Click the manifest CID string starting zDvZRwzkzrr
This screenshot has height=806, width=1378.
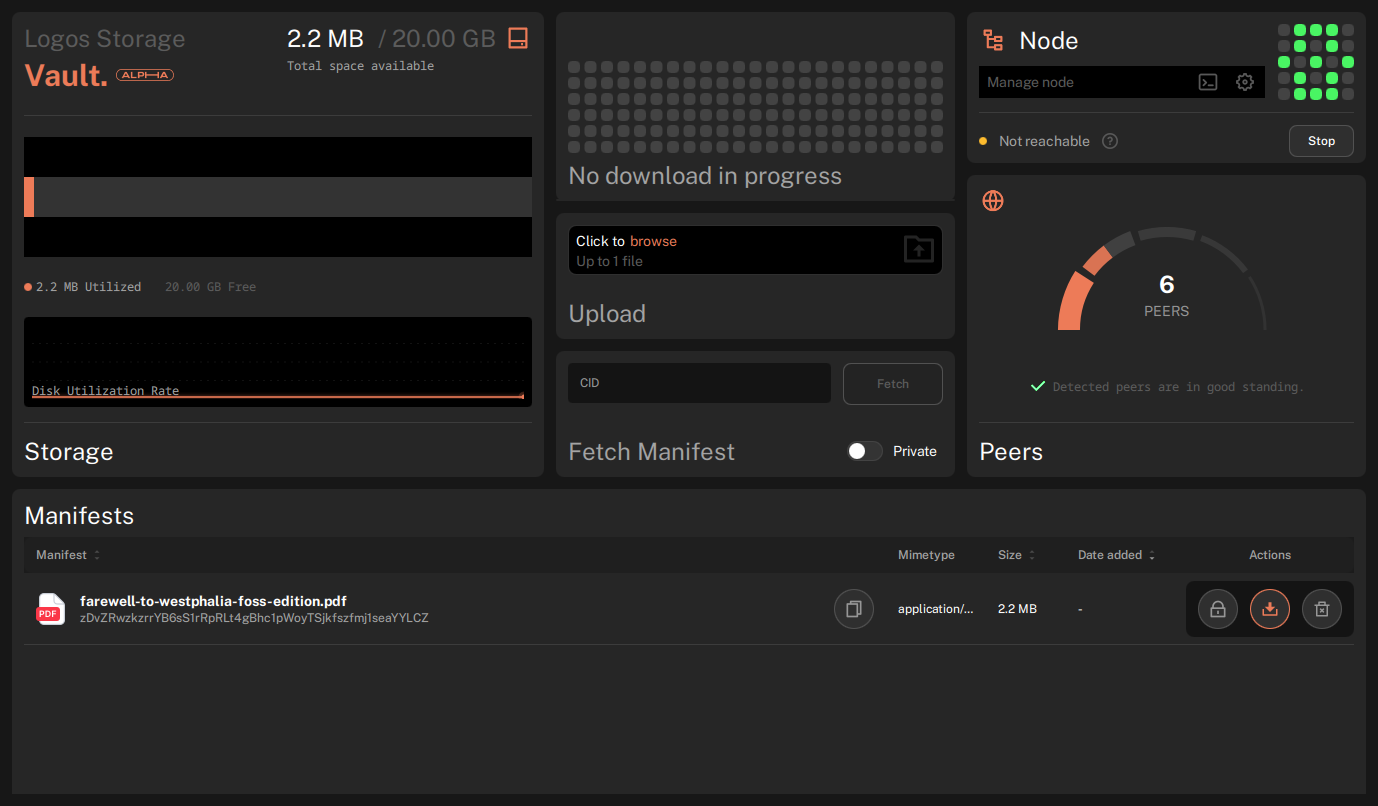[254, 618]
